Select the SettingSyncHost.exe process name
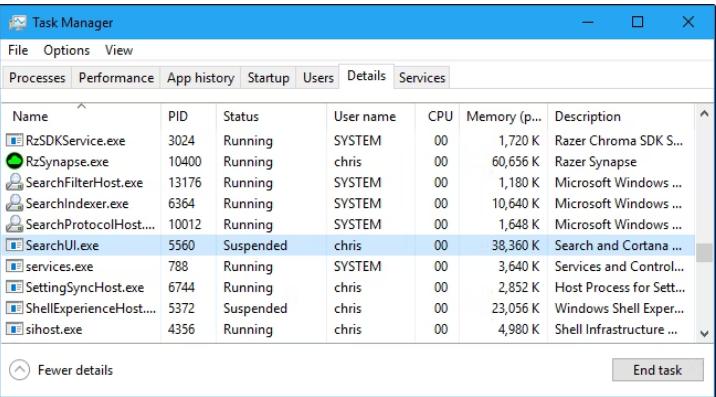Viewport: 716px width, 397px height. click(84, 288)
